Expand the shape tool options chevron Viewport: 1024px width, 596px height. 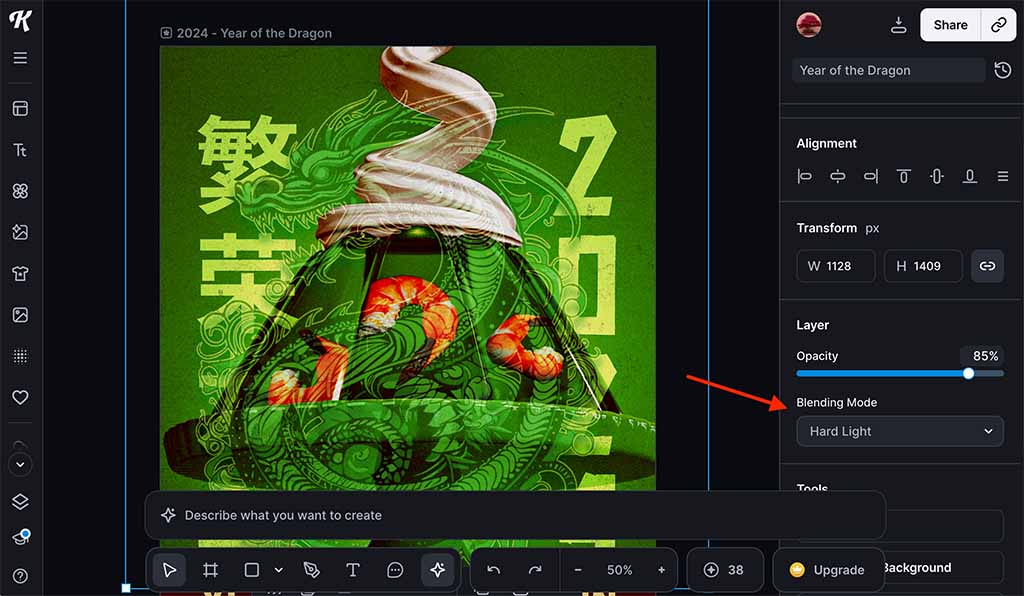point(278,570)
